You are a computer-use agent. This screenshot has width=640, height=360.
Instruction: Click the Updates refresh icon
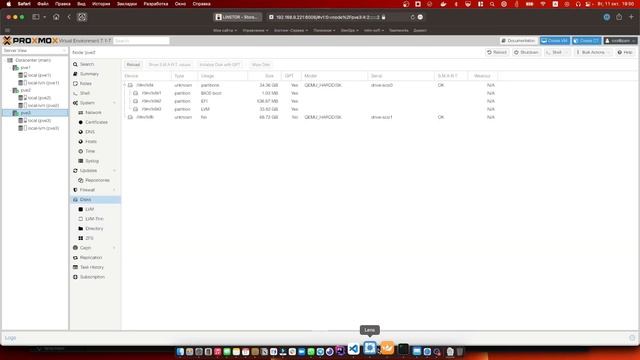[x=75, y=171]
